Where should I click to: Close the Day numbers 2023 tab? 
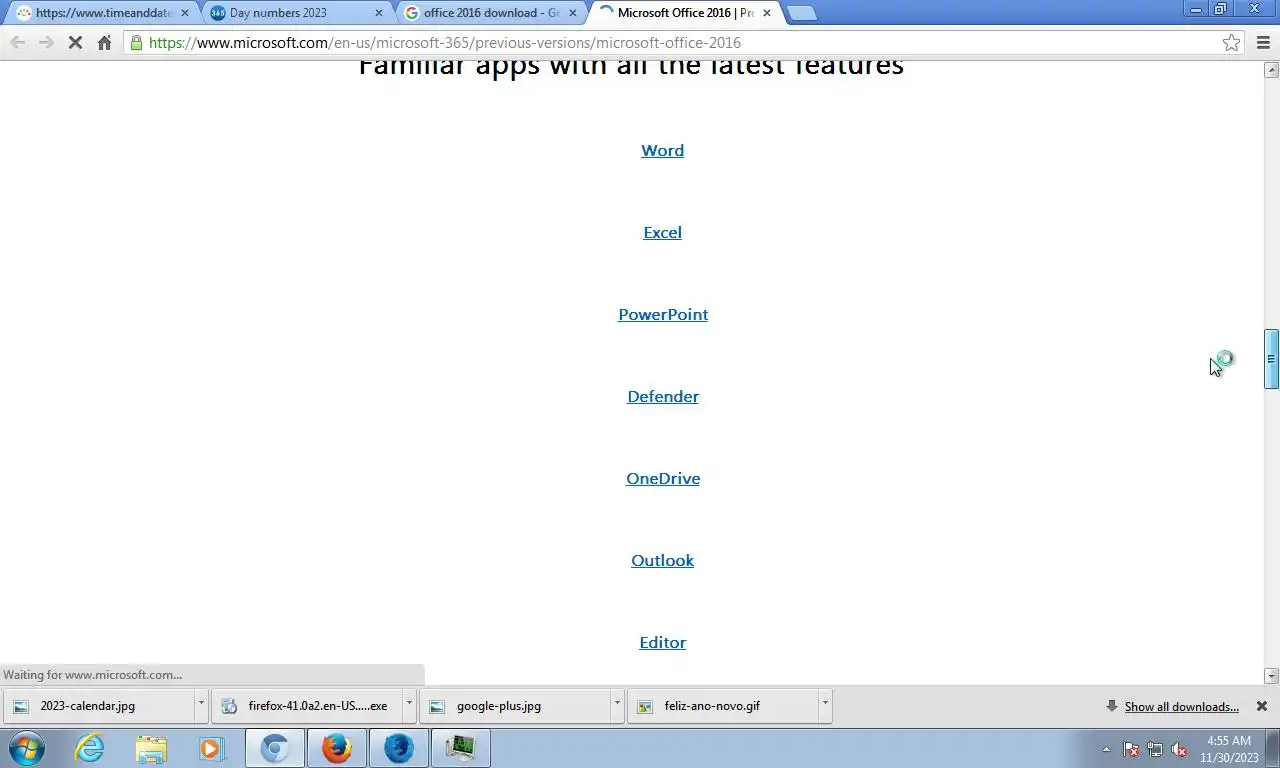click(x=379, y=13)
